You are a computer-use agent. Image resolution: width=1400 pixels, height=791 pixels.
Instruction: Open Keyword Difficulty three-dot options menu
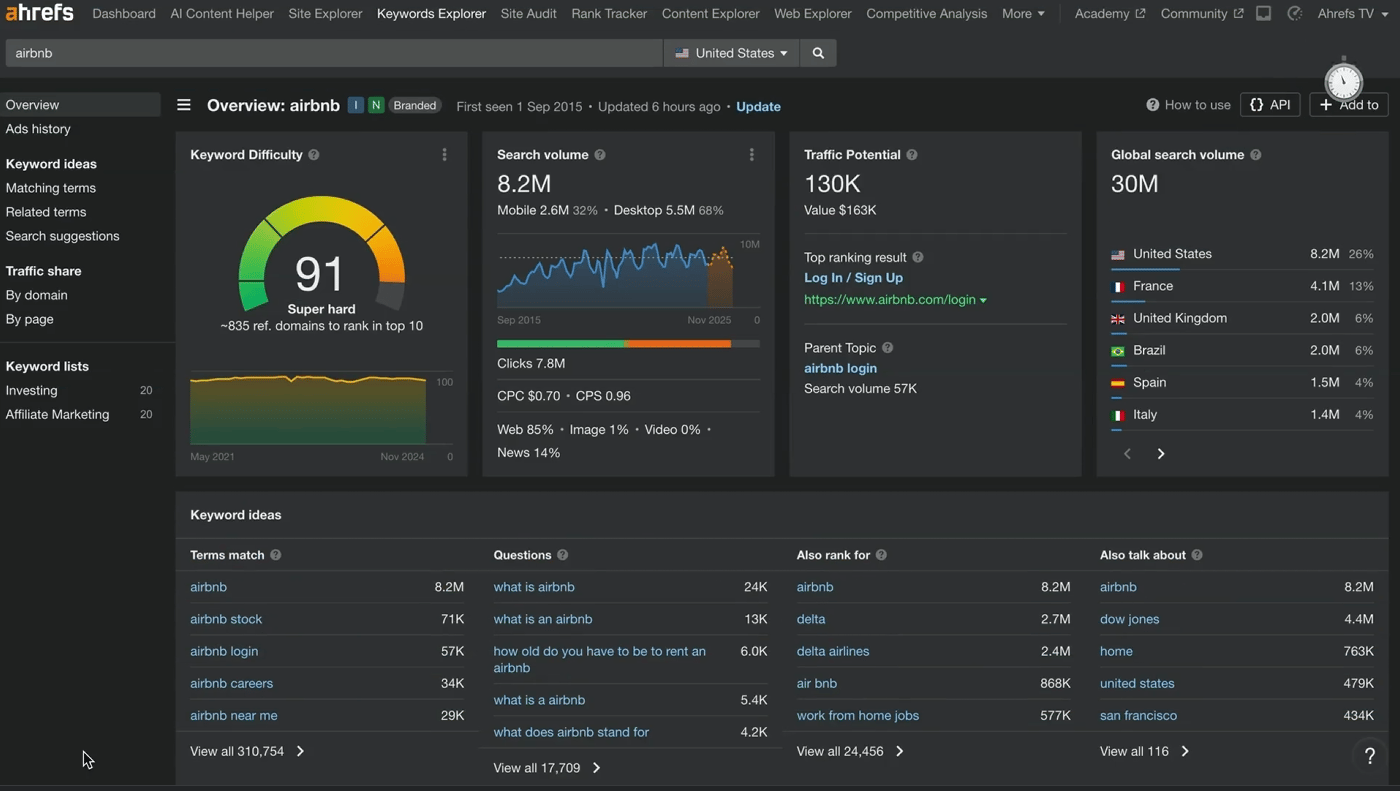point(444,155)
